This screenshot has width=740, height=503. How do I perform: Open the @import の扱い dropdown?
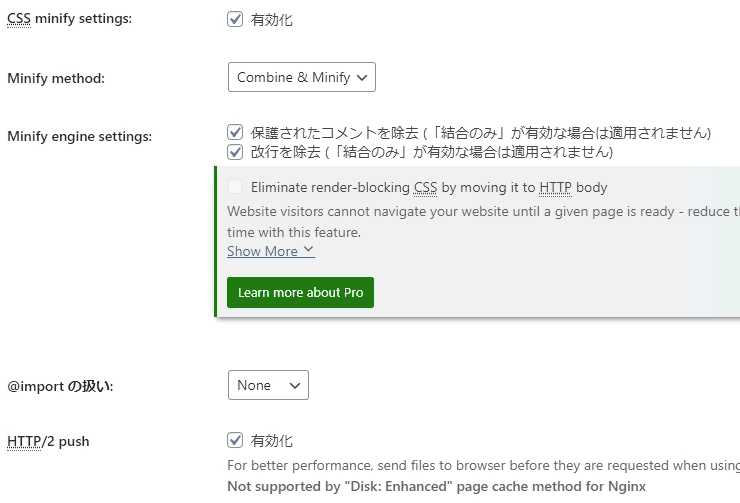(268, 385)
